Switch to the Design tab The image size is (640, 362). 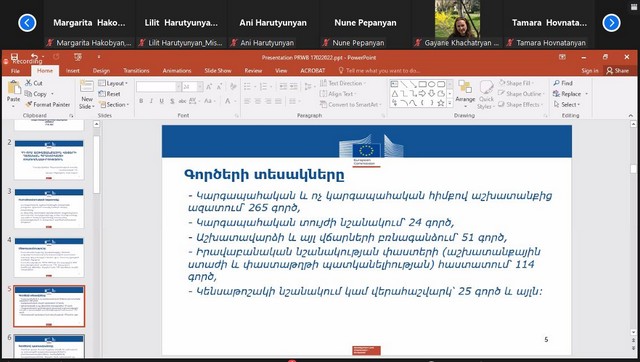tap(101, 71)
